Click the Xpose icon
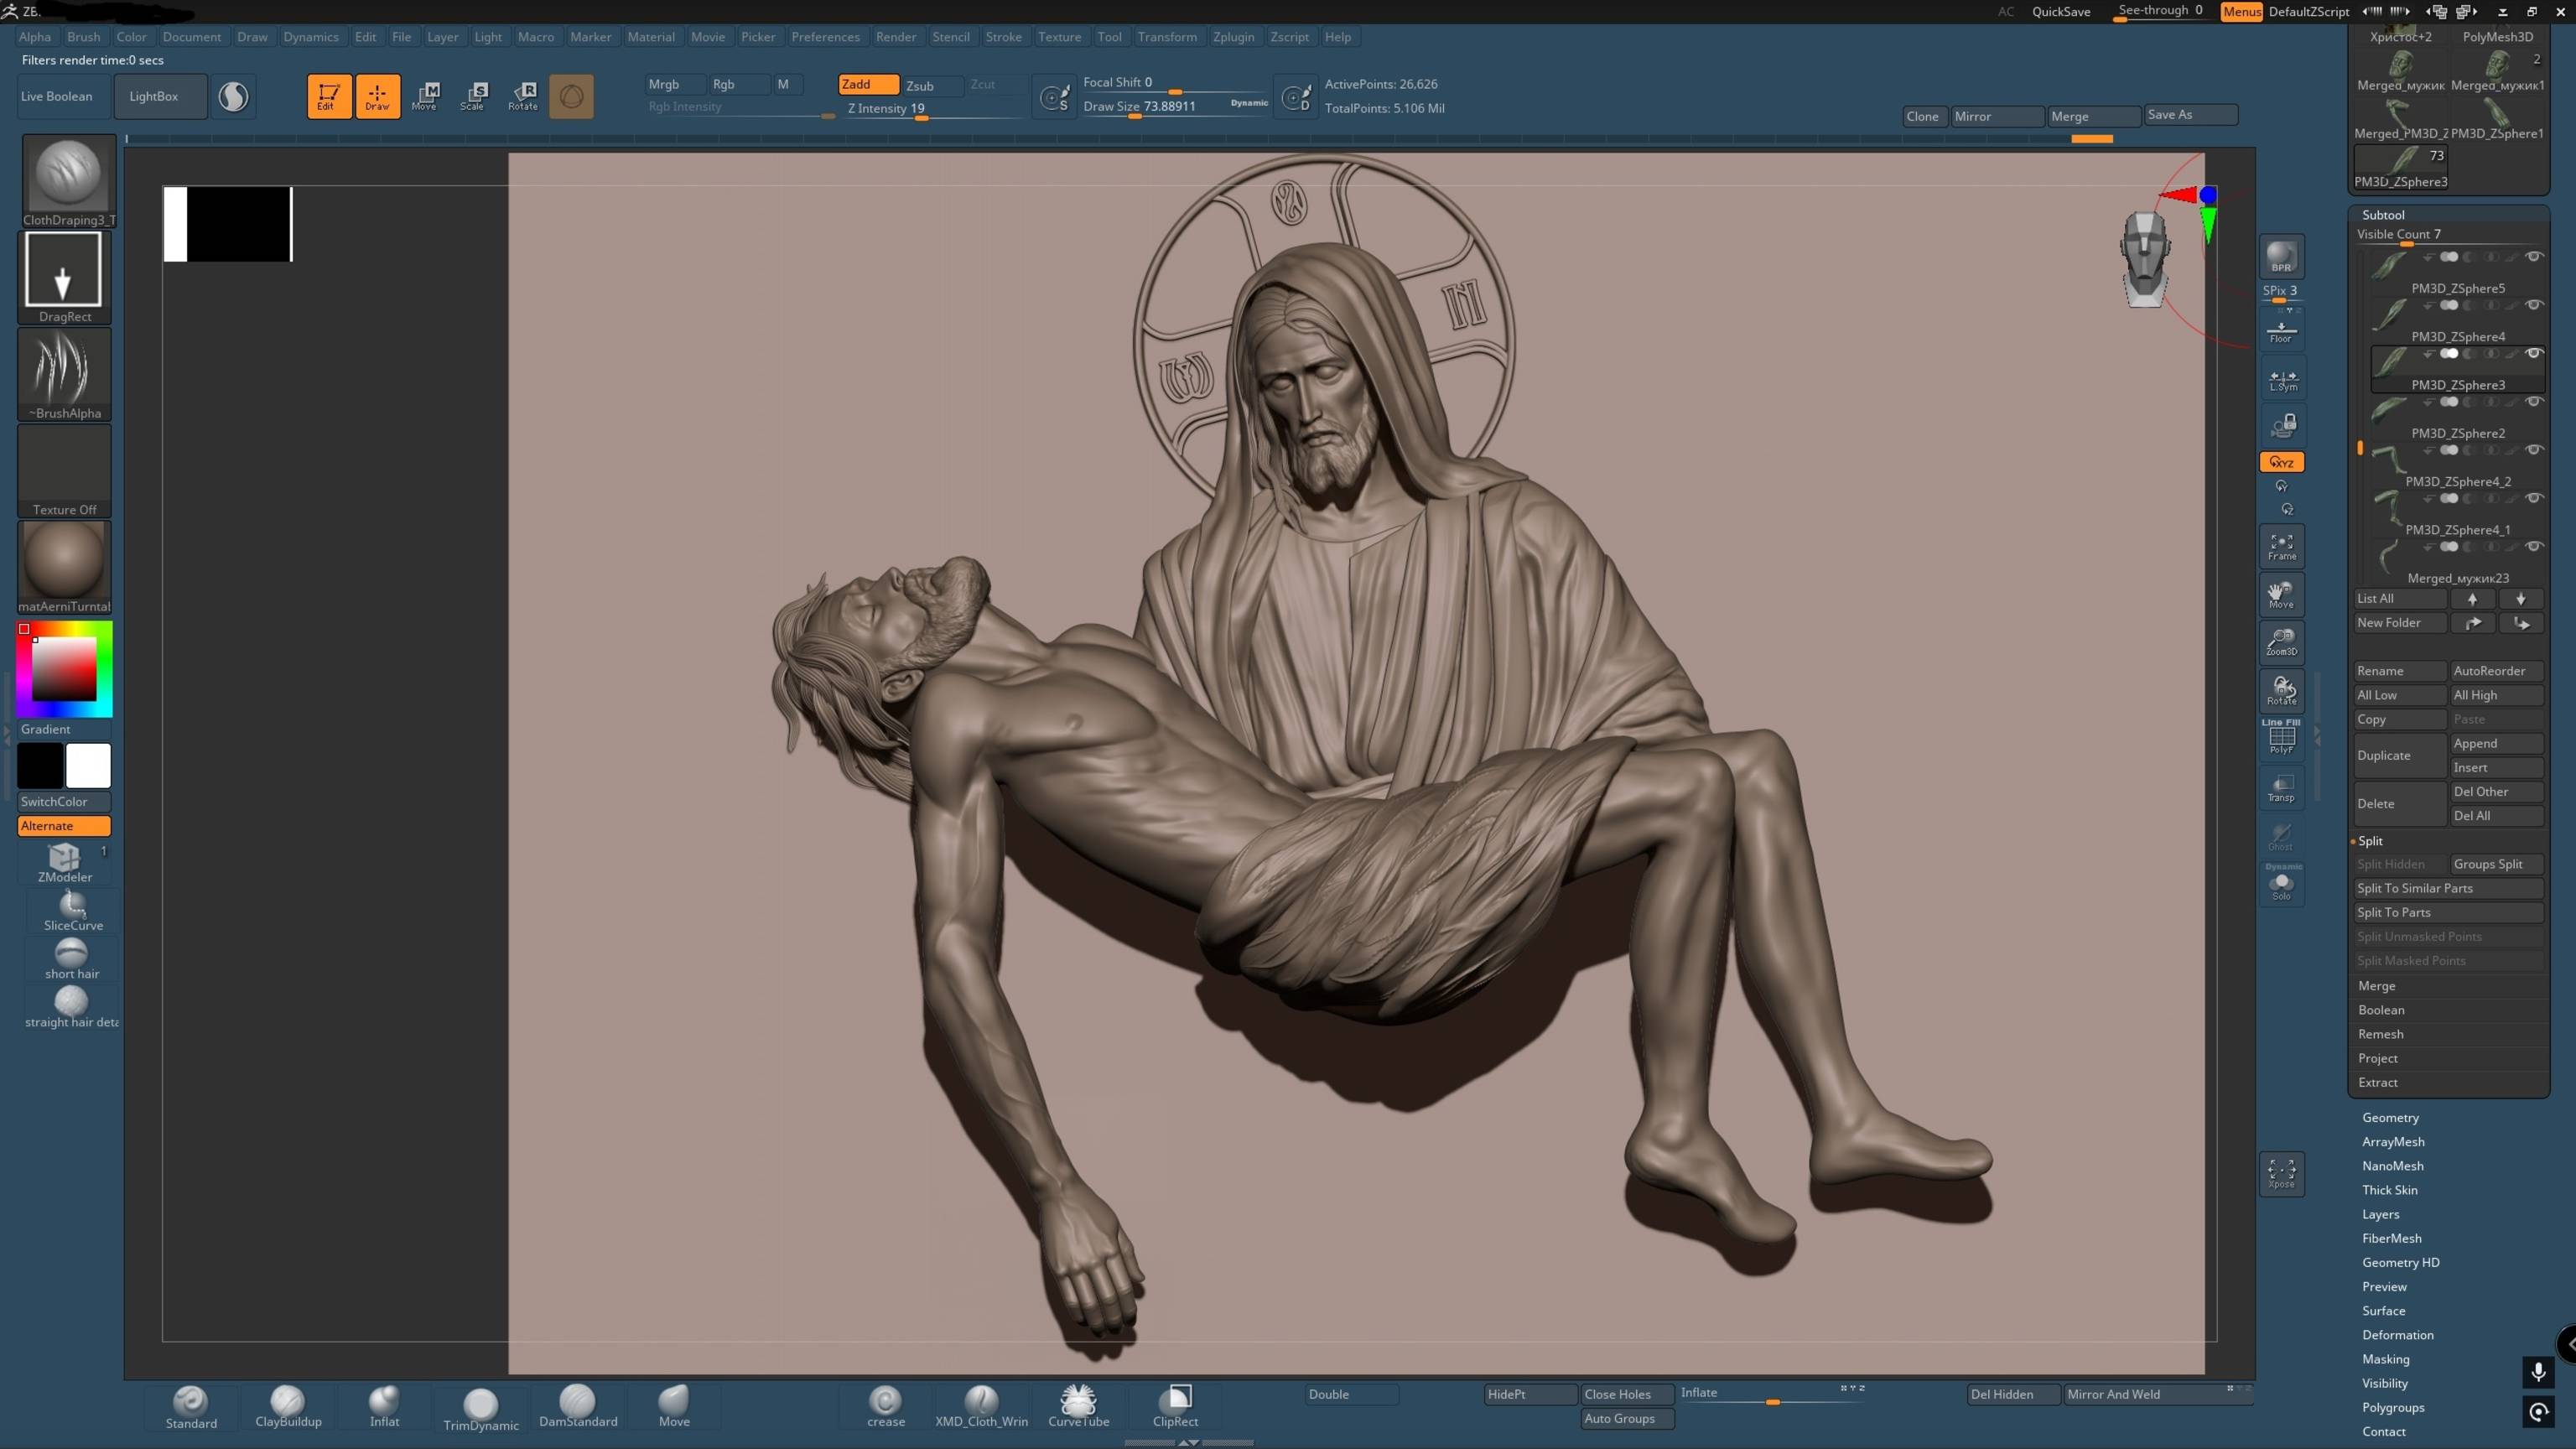The height and width of the screenshot is (1449, 2576). click(2281, 1173)
